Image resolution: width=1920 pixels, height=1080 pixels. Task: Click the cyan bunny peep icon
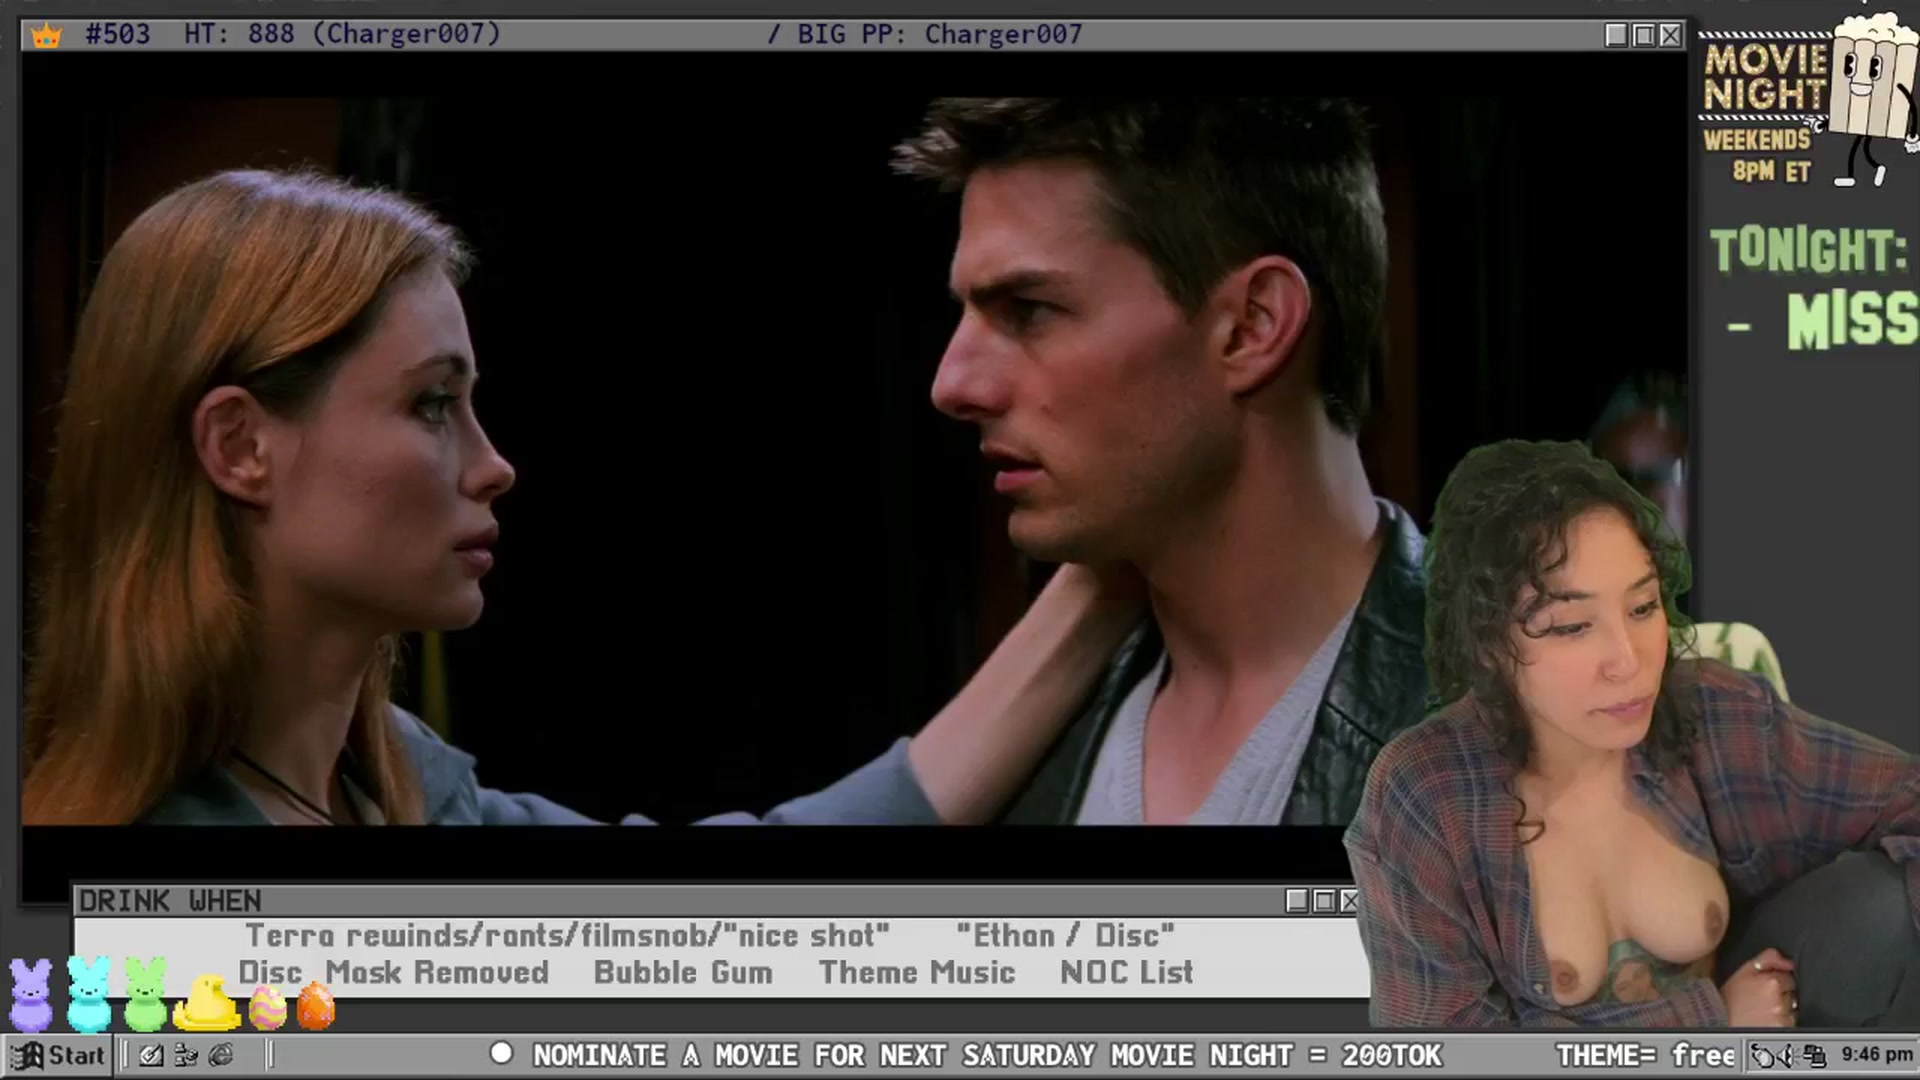click(89, 995)
